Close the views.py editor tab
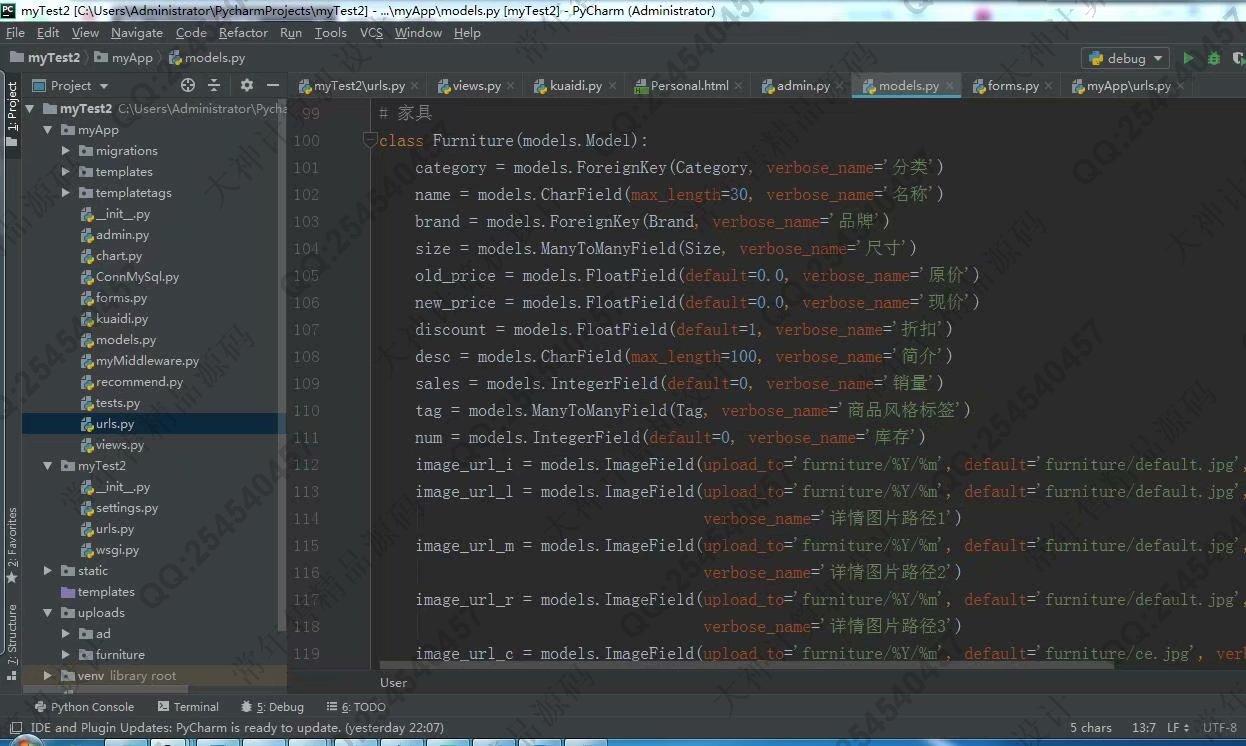This screenshot has height=746, width=1246. point(511,86)
